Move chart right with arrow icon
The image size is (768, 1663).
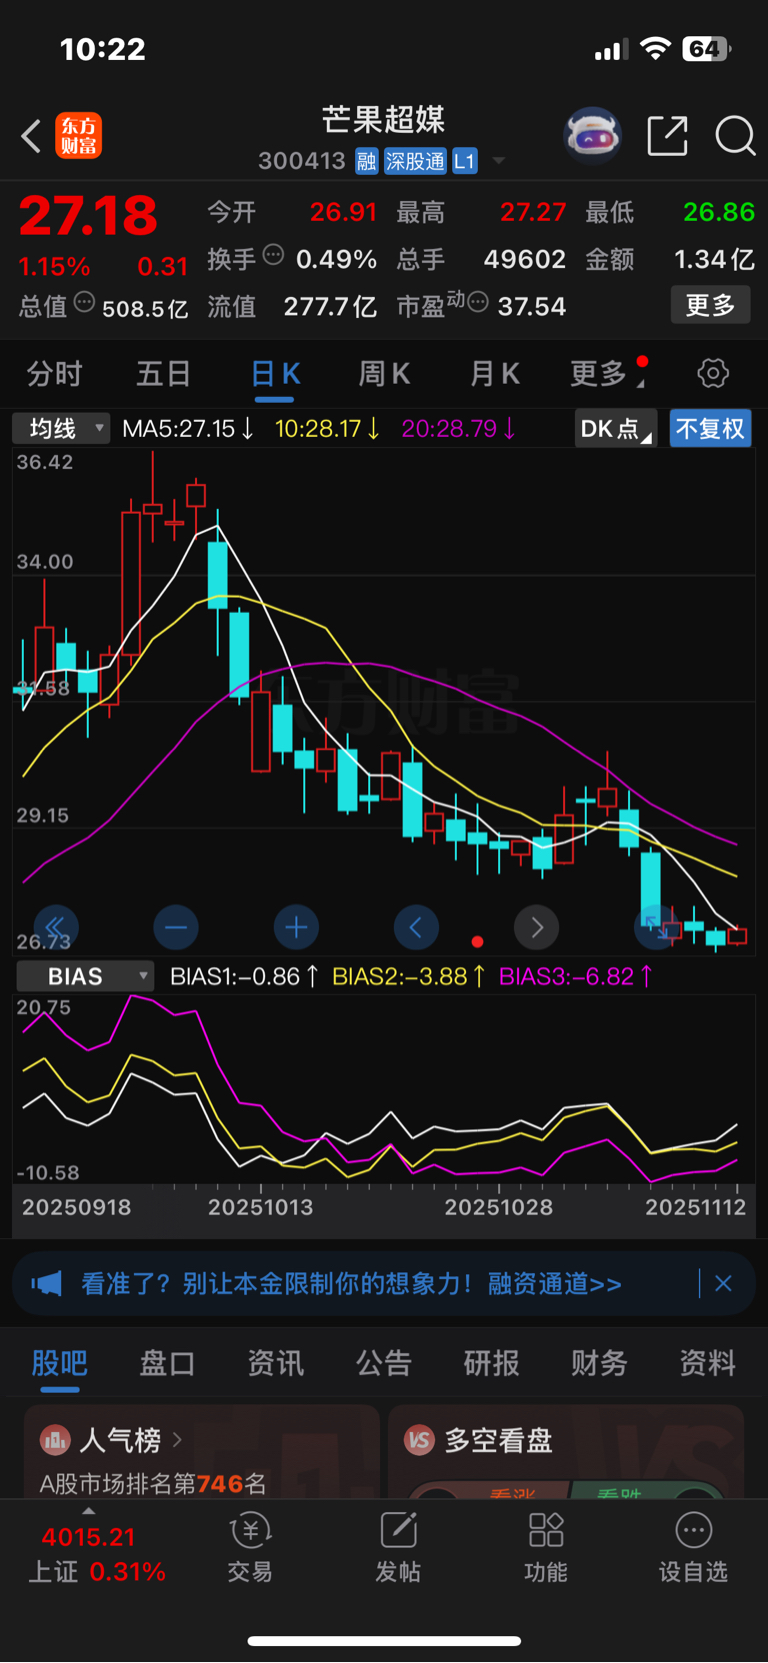click(x=536, y=927)
